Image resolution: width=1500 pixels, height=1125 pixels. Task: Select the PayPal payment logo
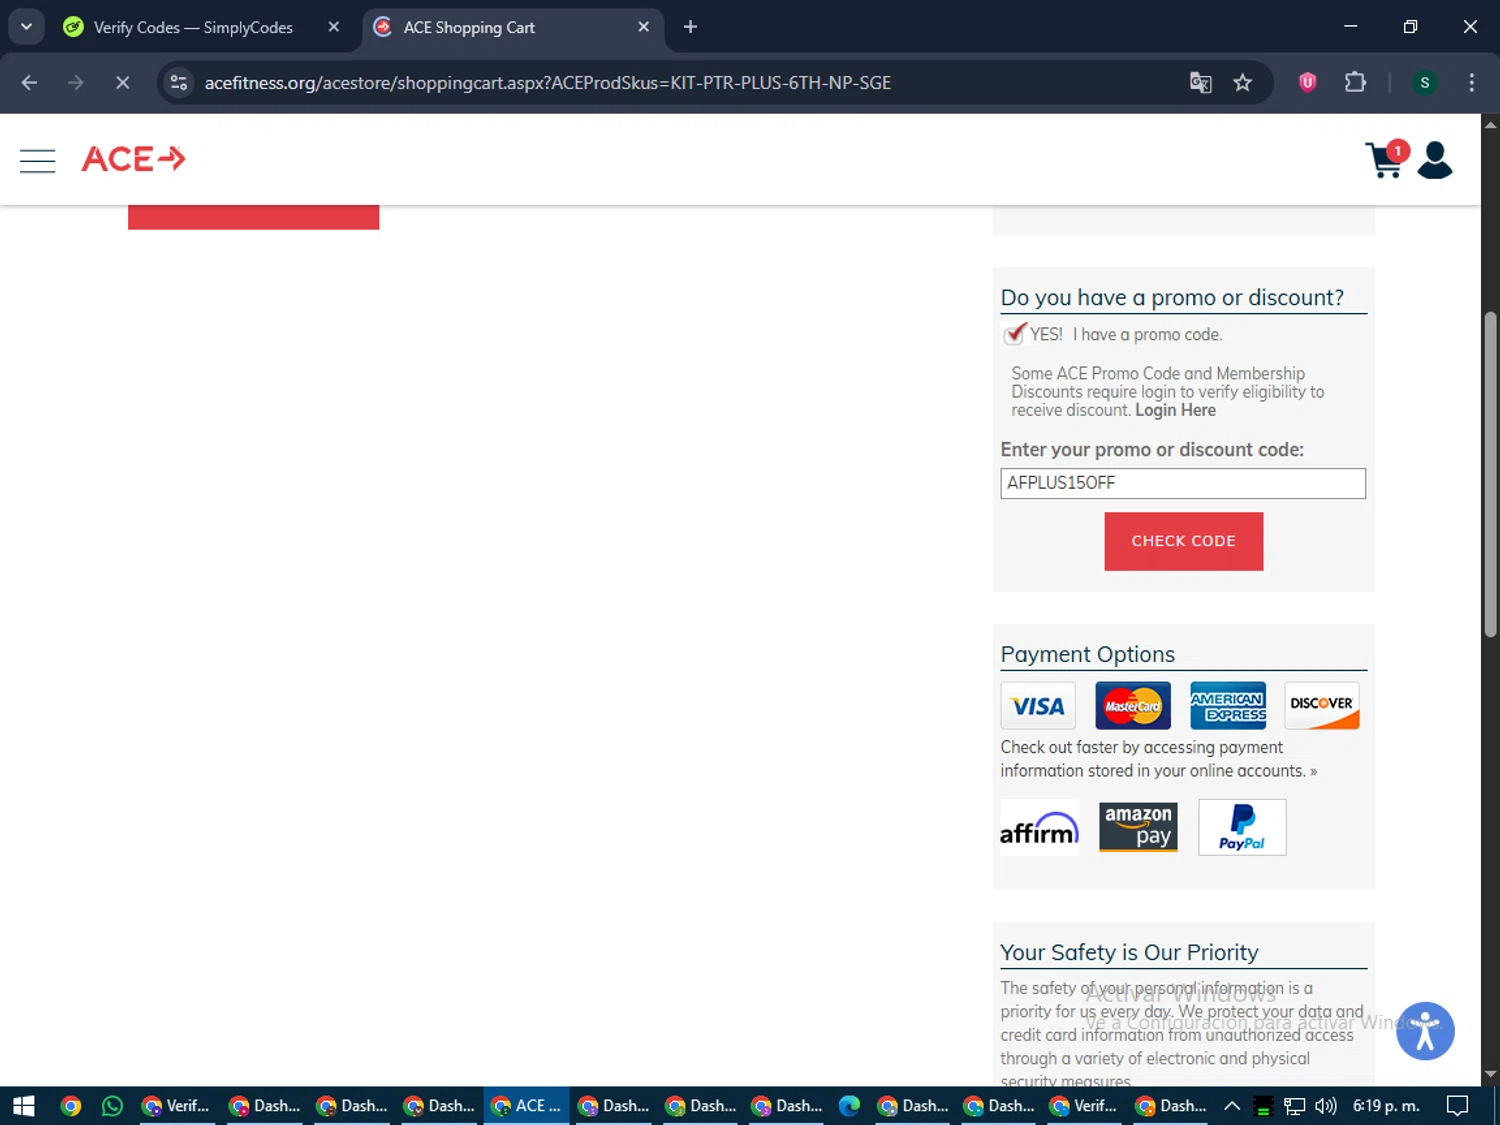(1242, 827)
